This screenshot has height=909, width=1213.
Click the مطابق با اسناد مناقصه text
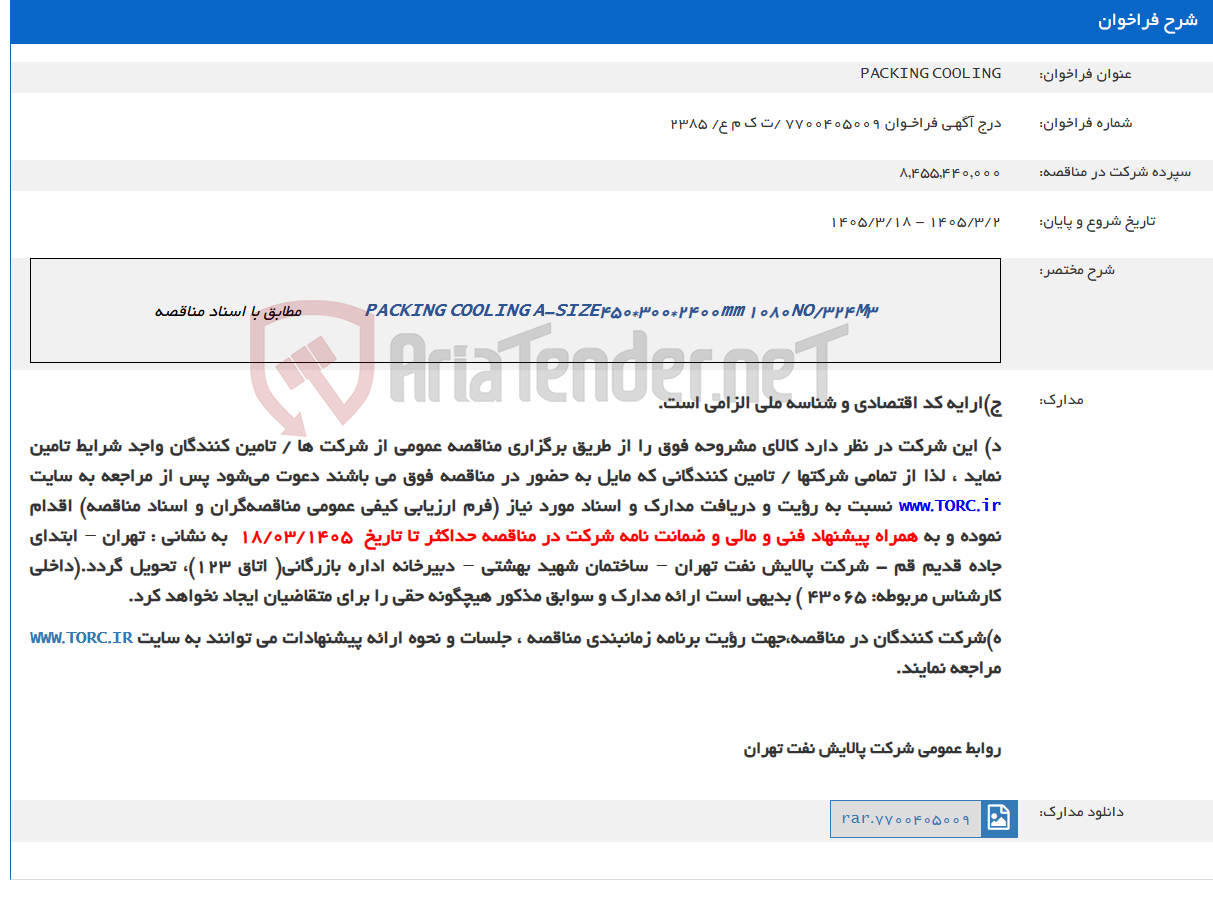coord(227,311)
